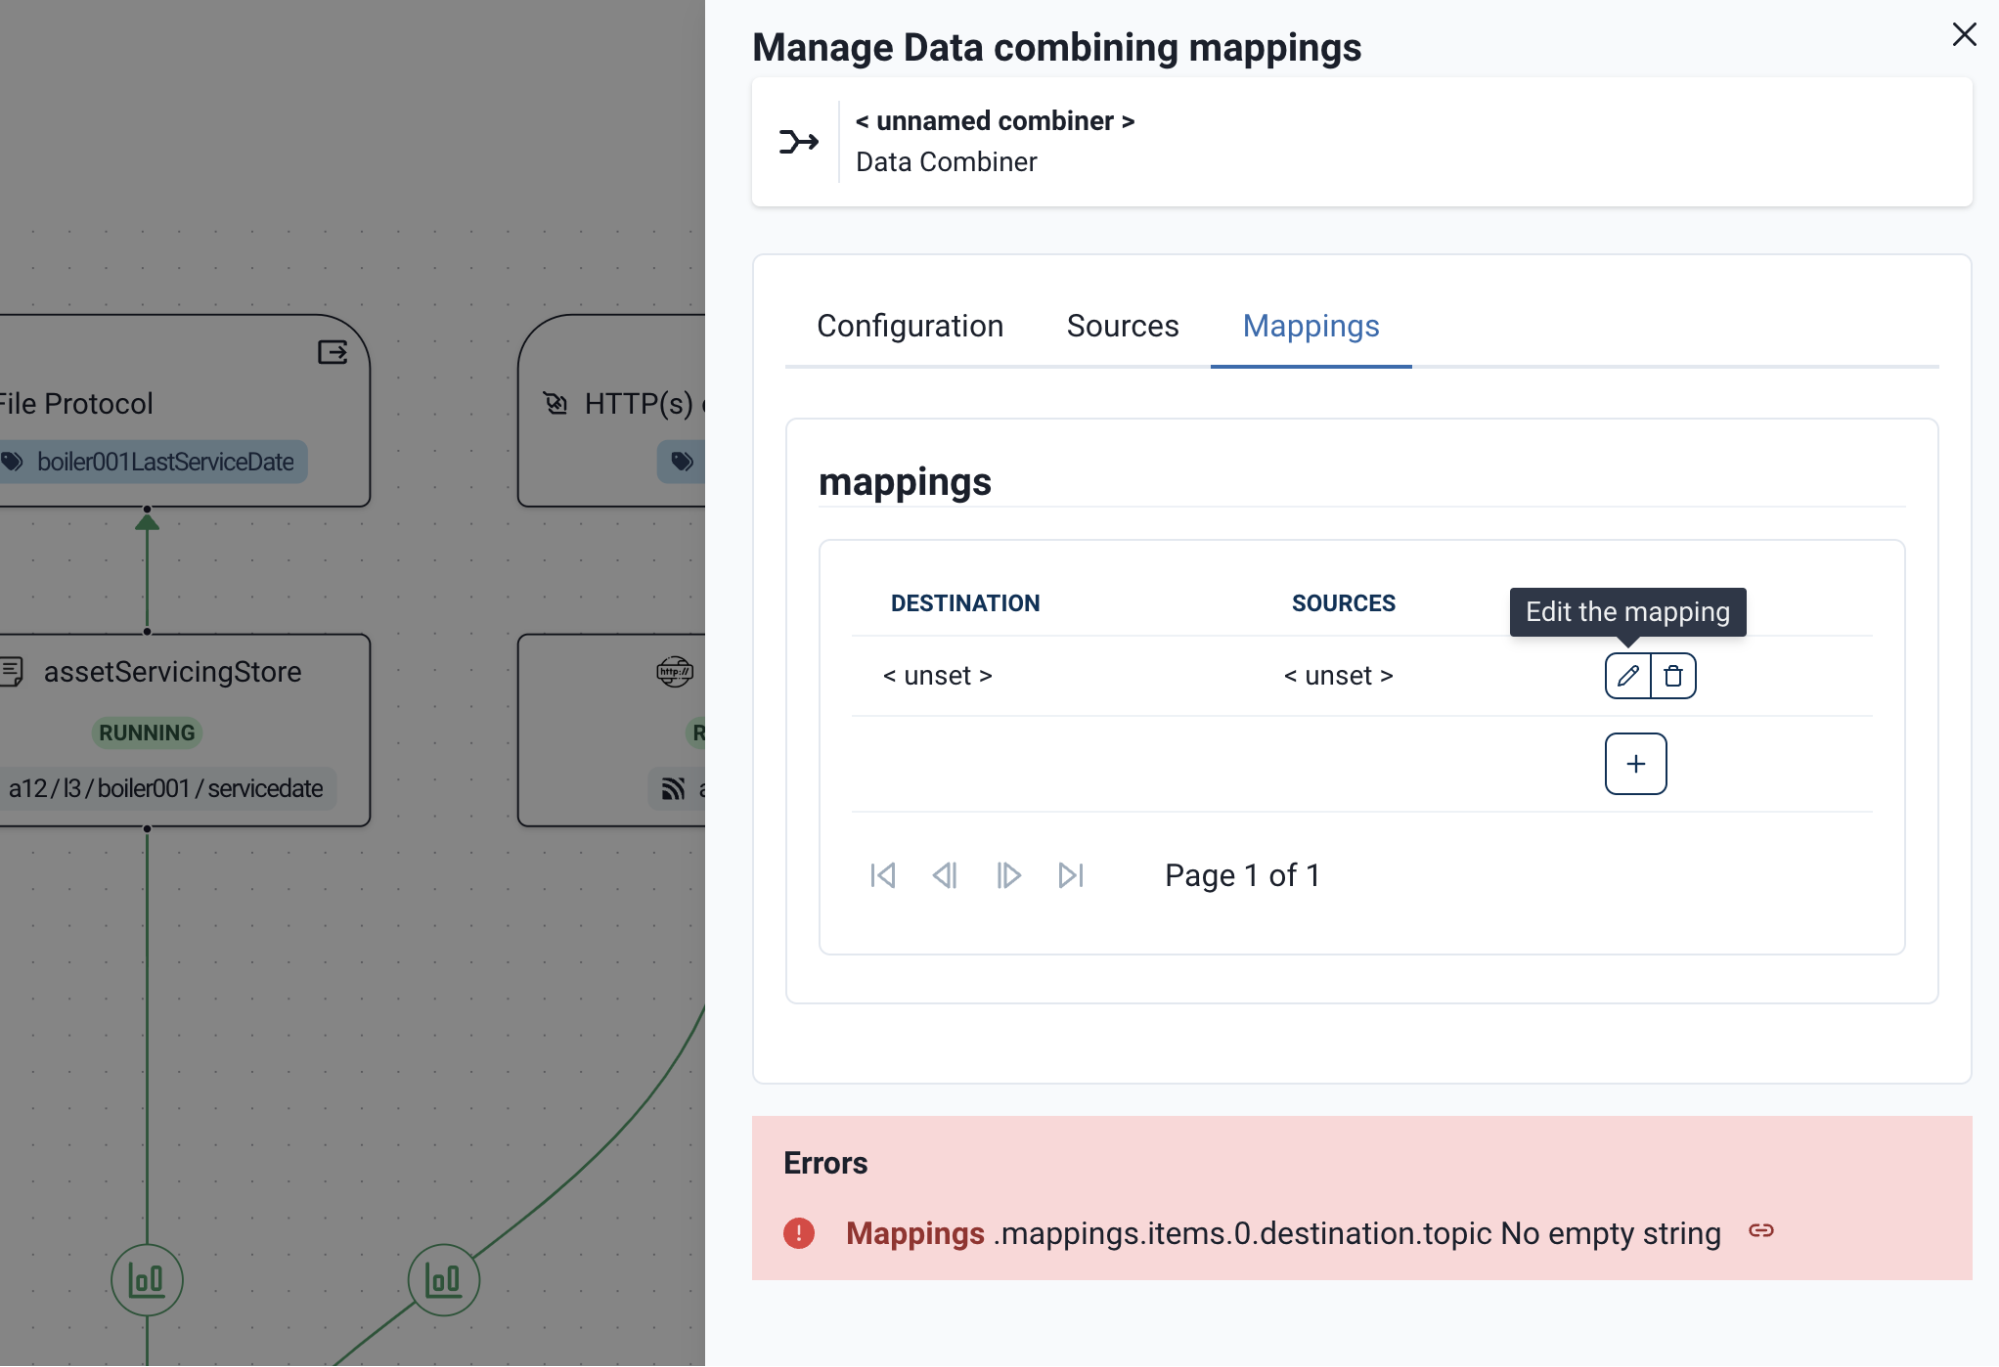The image size is (1999, 1367).
Task: Go to the first page of mappings
Action: tap(883, 875)
